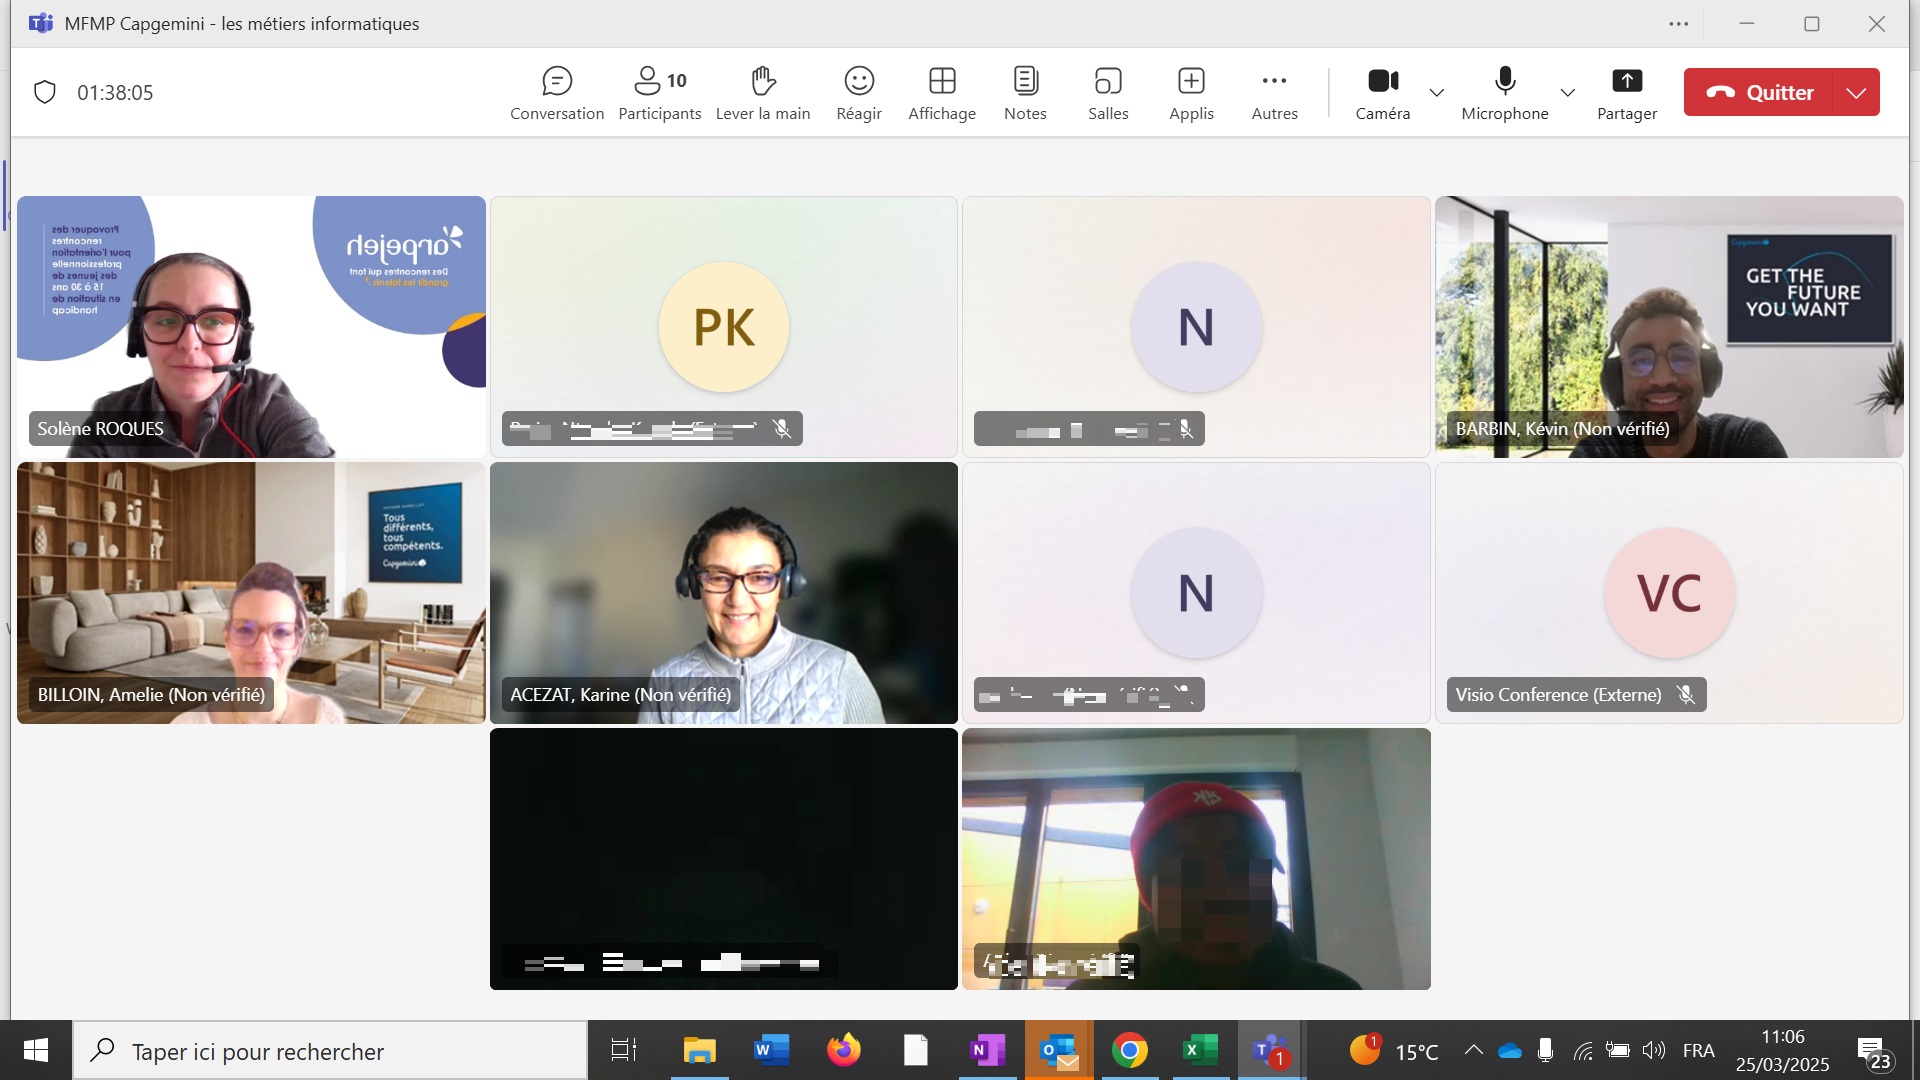Image resolution: width=1920 pixels, height=1080 pixels.
Task: Open the Affichage view options
Action: click(x=941, y=93)
